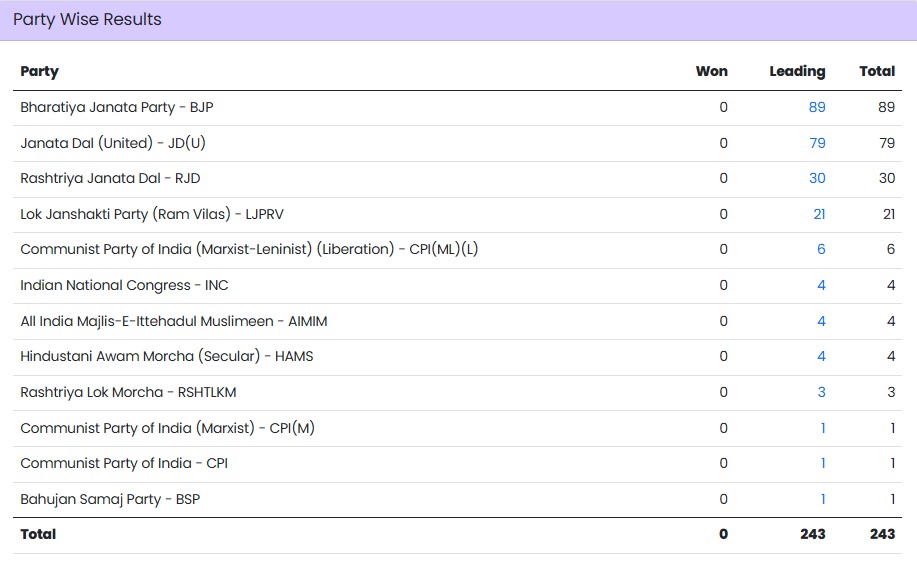917x569 pixels.
Task: Click Communist Party of India - CPI leading link
Action: (823, 463)
